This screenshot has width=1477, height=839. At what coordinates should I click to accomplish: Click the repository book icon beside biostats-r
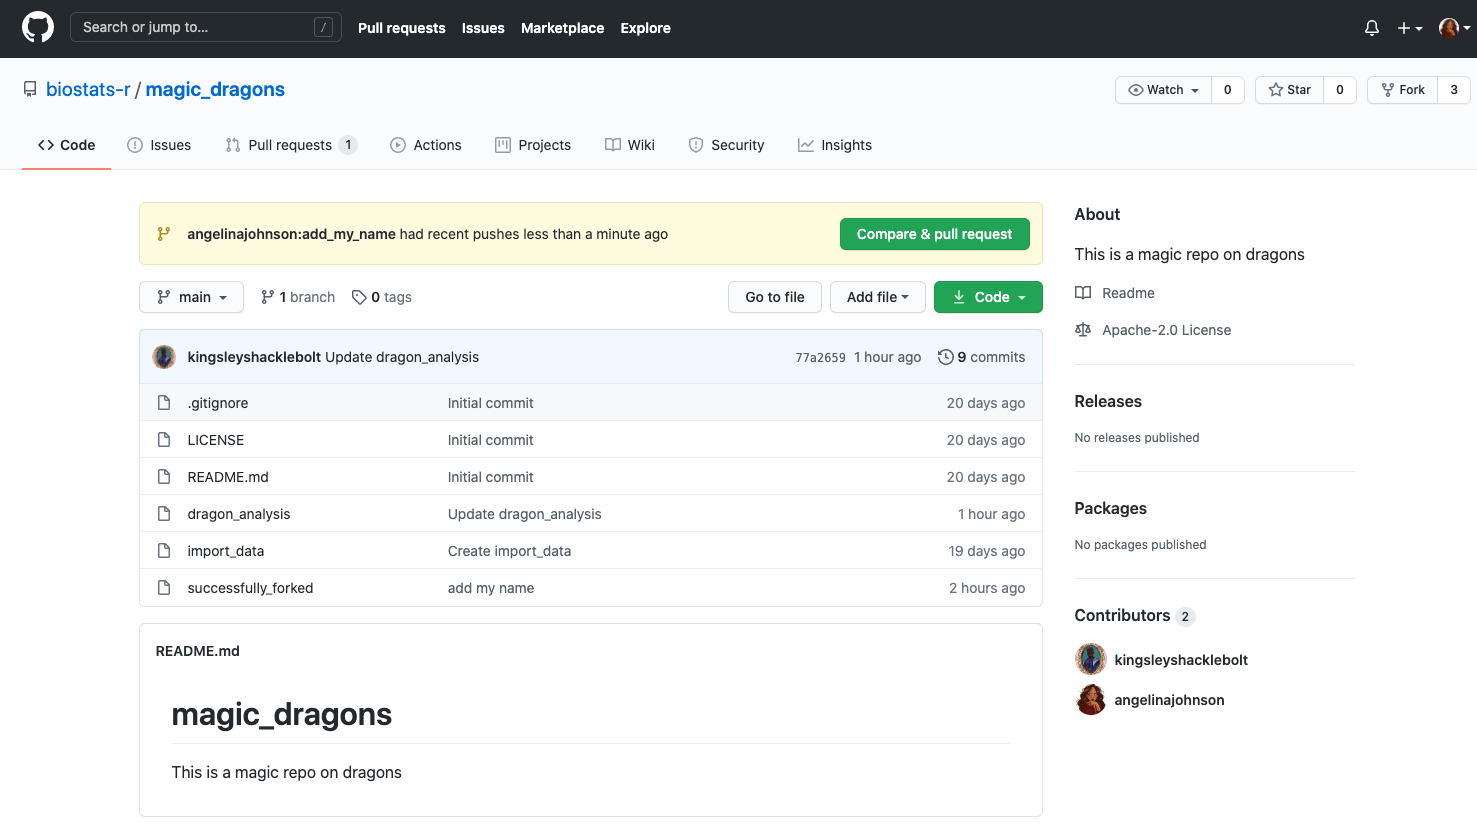[x=30, y=89]
